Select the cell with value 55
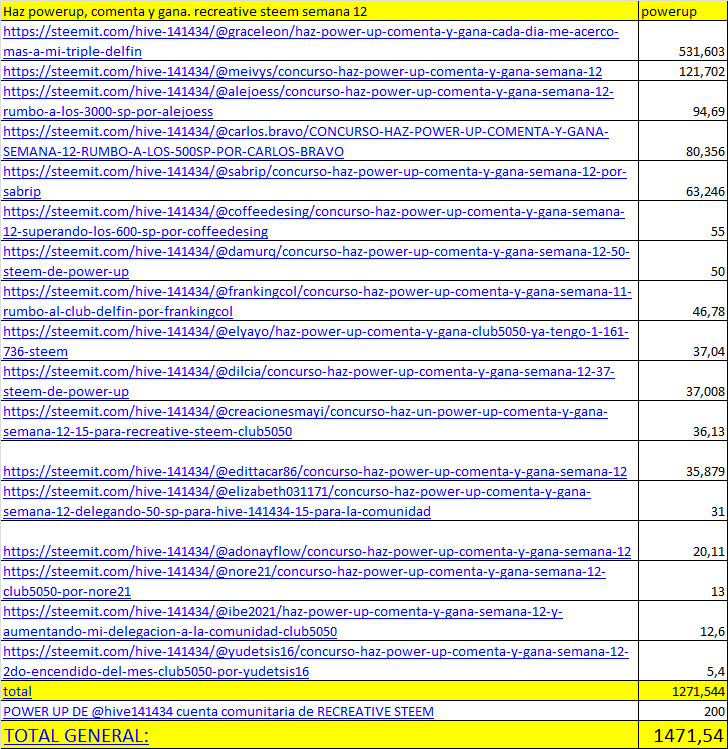The width and height of the screenshot is (728, 749). [683, 222]
